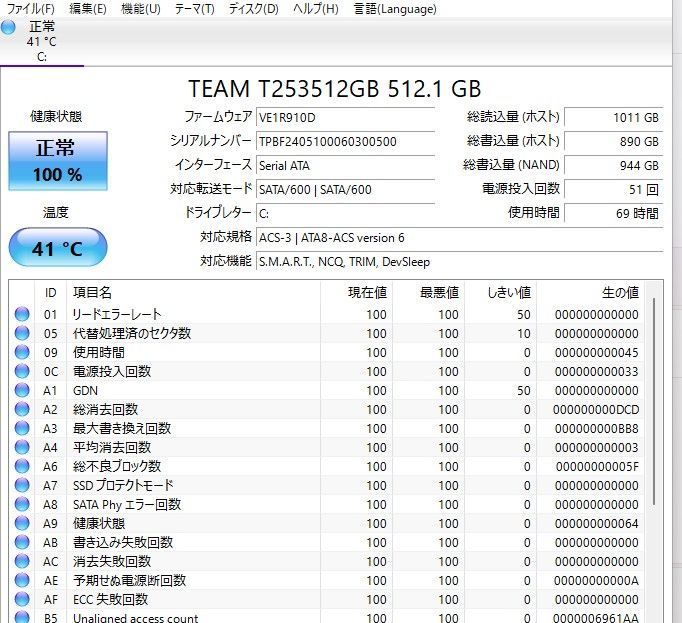
Task: Click the 最悪値 column header
Action: coord(428,293)
